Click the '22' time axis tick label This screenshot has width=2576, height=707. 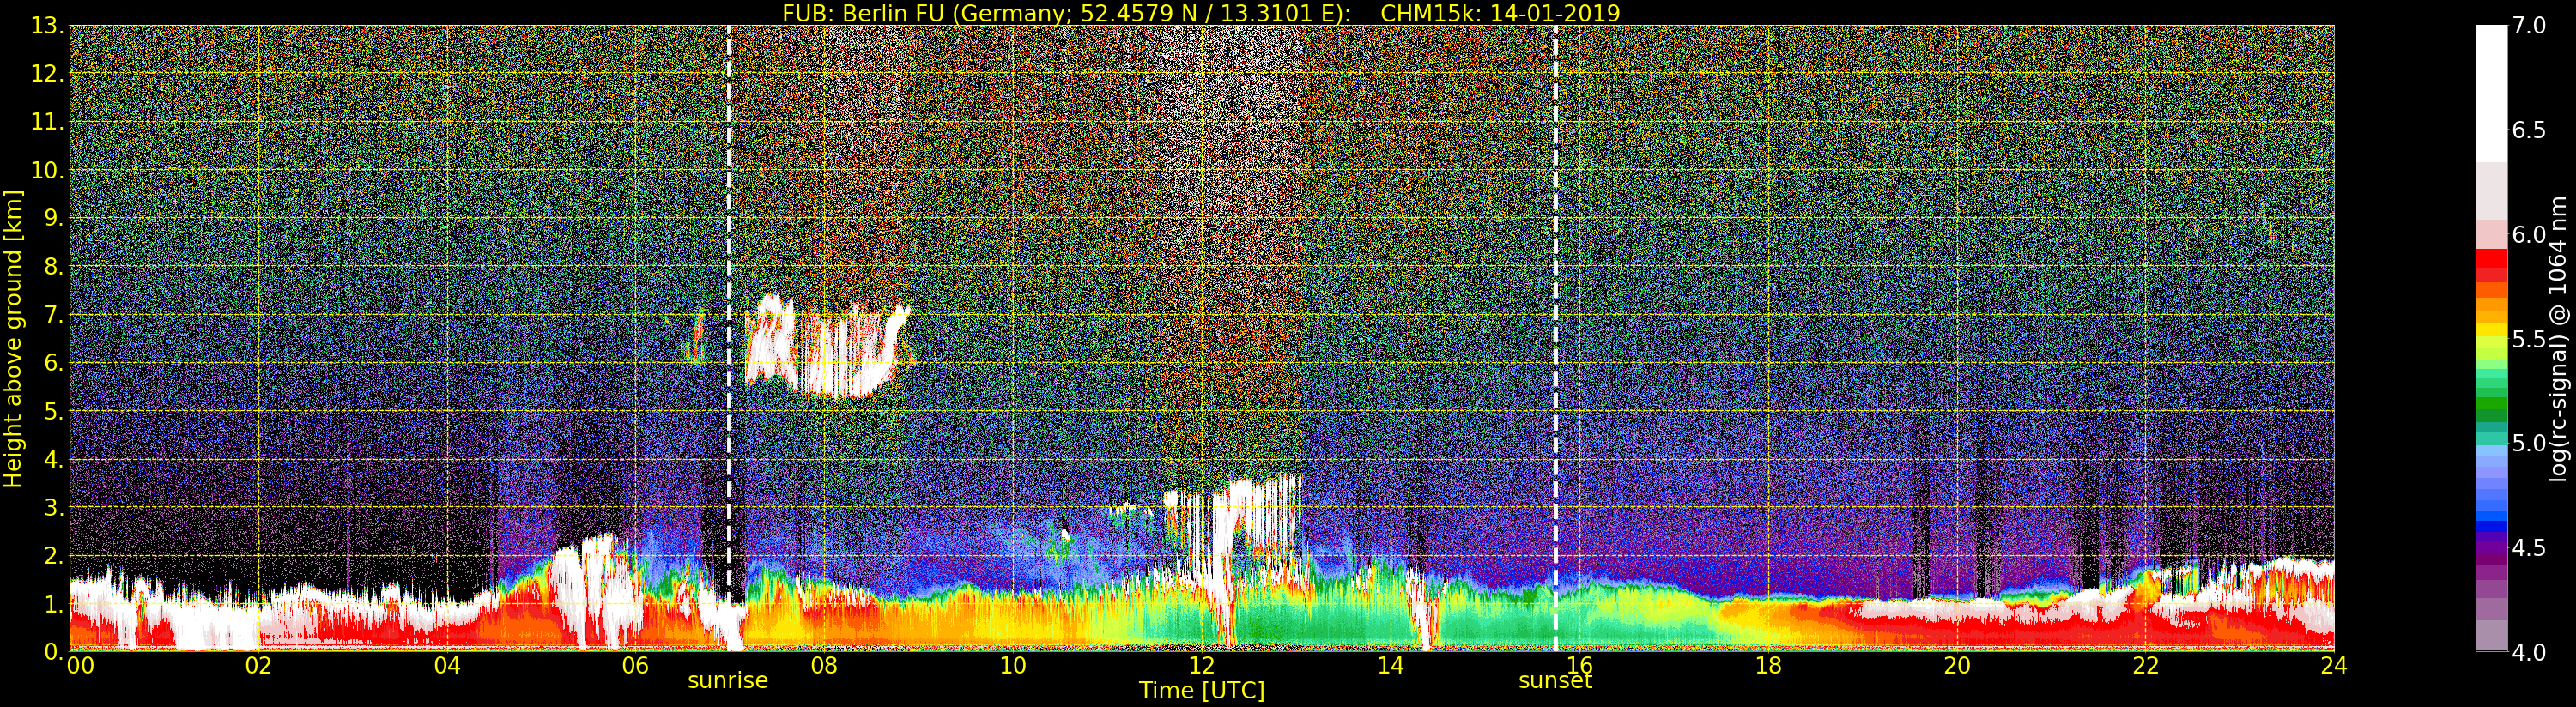point(2146,666)
